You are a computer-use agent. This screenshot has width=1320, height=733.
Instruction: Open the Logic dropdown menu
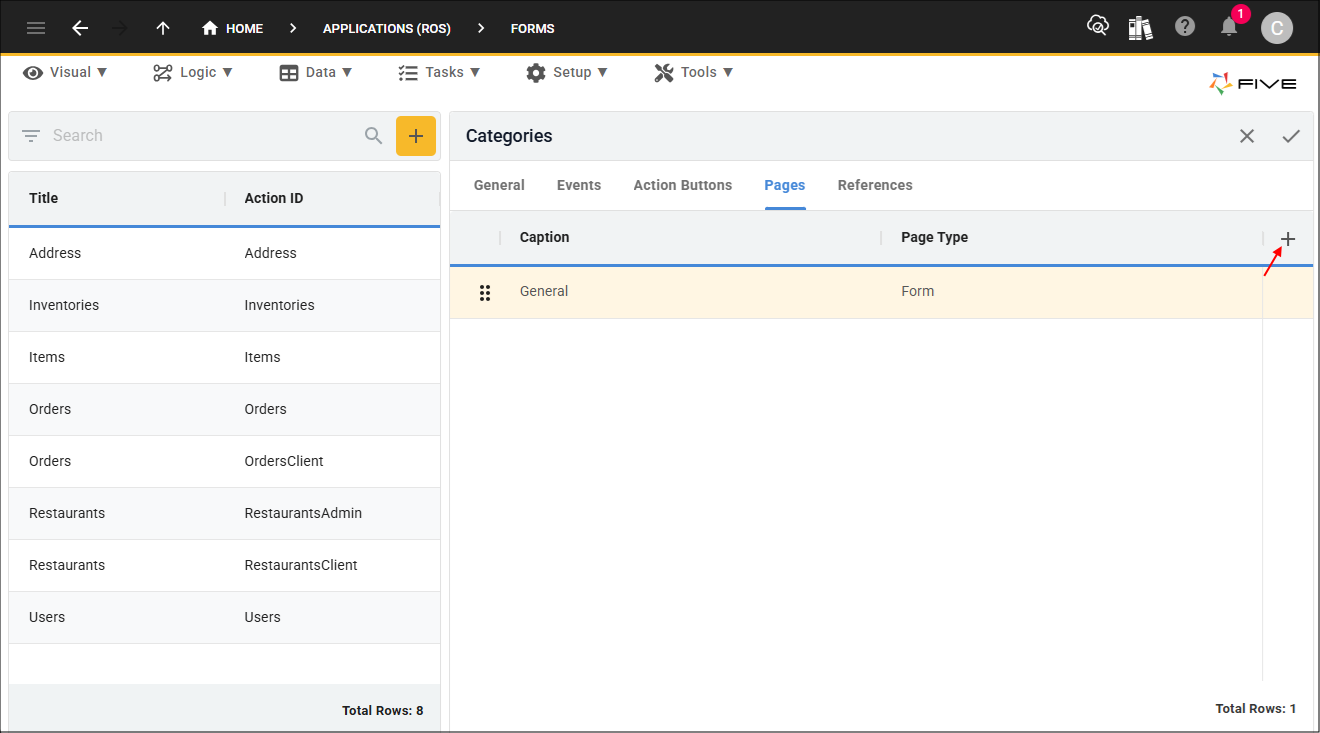(x=193, y=72)
